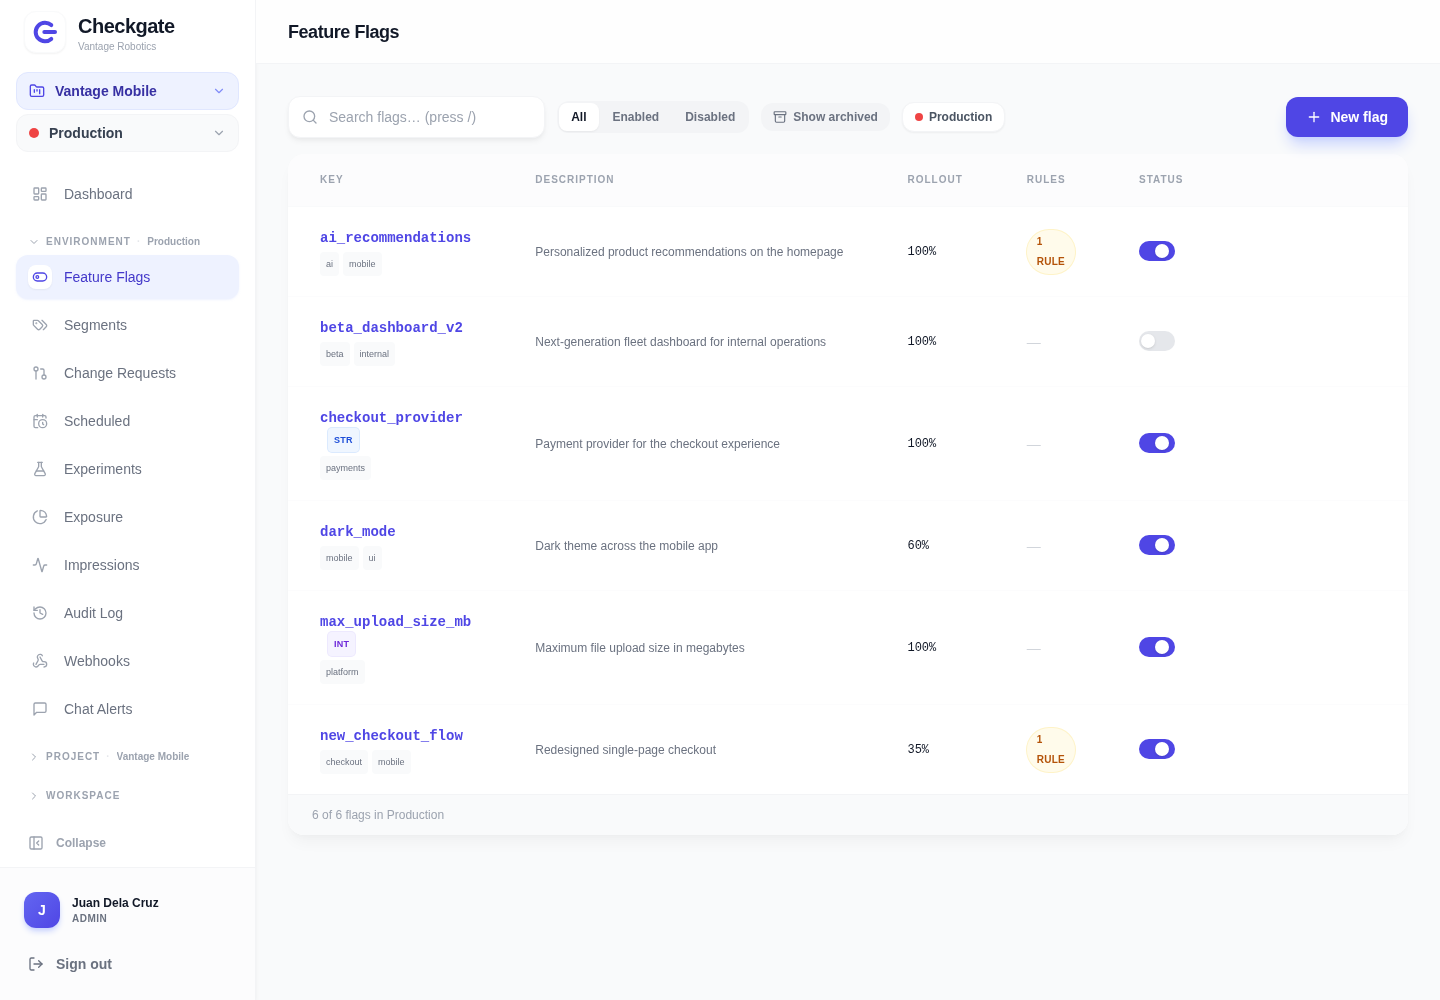Expand the WORKSPACE sidebar section
The width and height of the screenshot is (1440, 1000).
(x=75, y=796)
